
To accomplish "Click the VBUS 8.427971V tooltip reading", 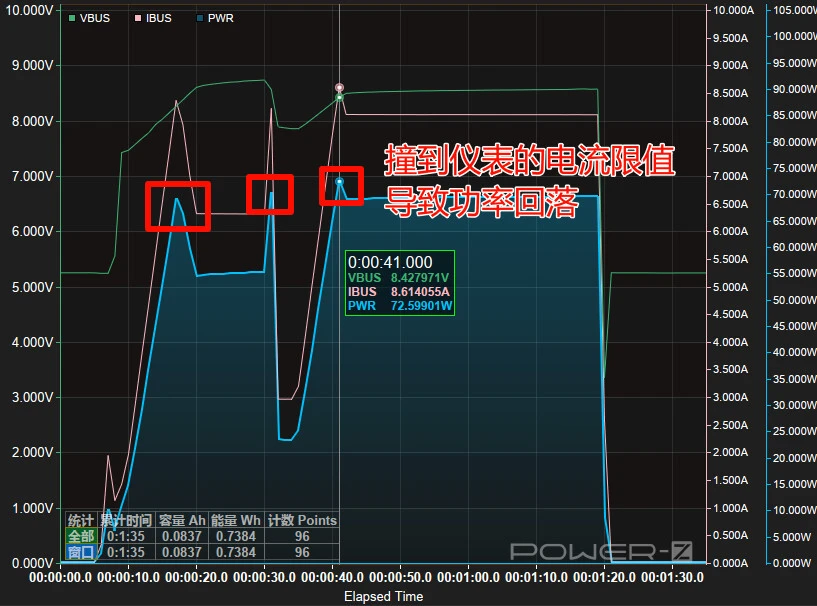I will tap(400, 277).
